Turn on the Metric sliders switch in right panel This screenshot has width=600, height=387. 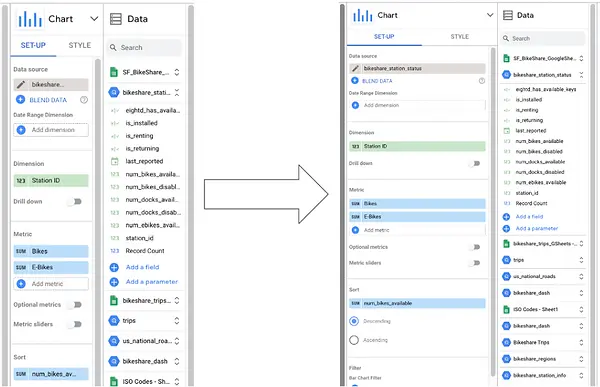[474, 263]
